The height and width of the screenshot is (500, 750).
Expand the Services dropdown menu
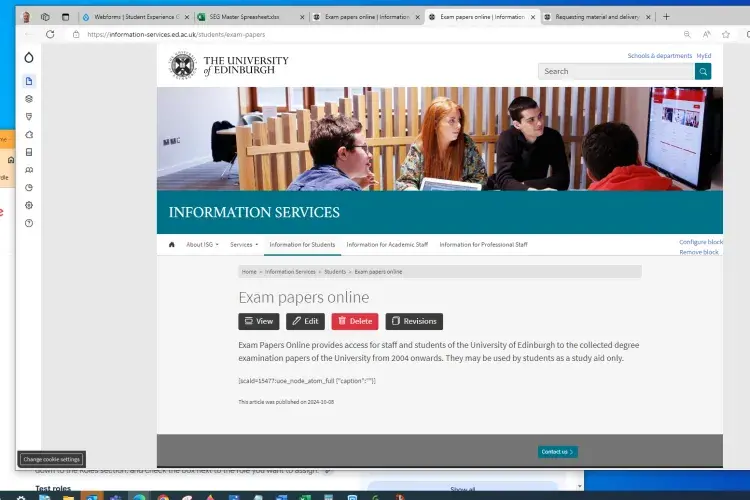pos(243,244)
